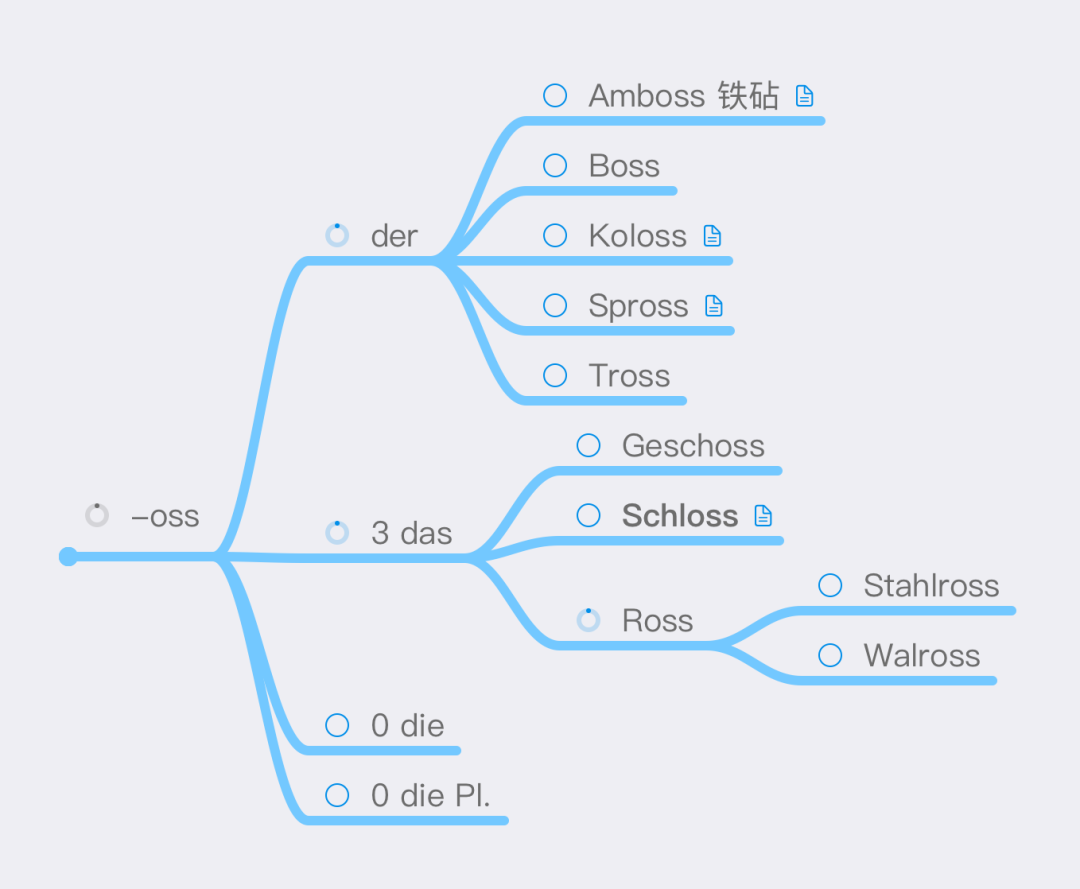Image resolution: width=1080 pixels, height=889 pixels.
Task: Click the progress ring next to Ross
Action: [588, 620]
